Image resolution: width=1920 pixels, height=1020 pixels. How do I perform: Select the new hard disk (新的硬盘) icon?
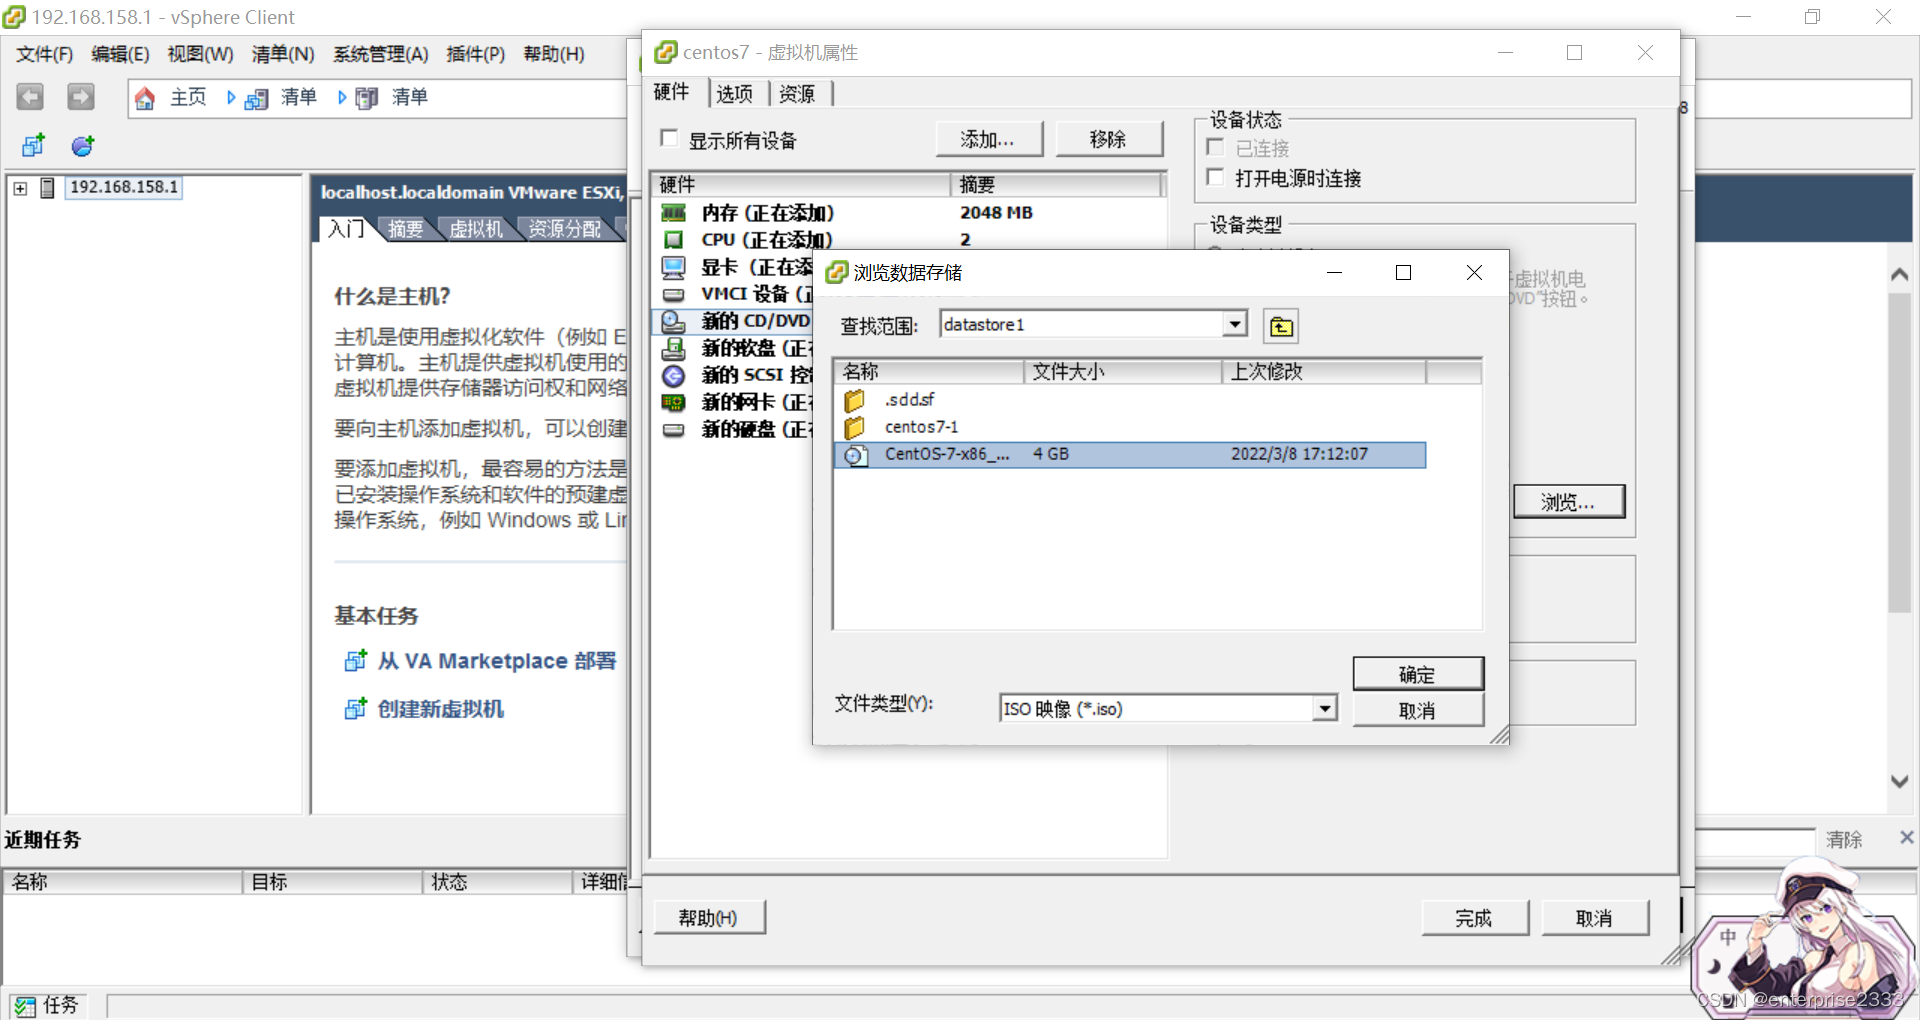click(x=674, y=429)
